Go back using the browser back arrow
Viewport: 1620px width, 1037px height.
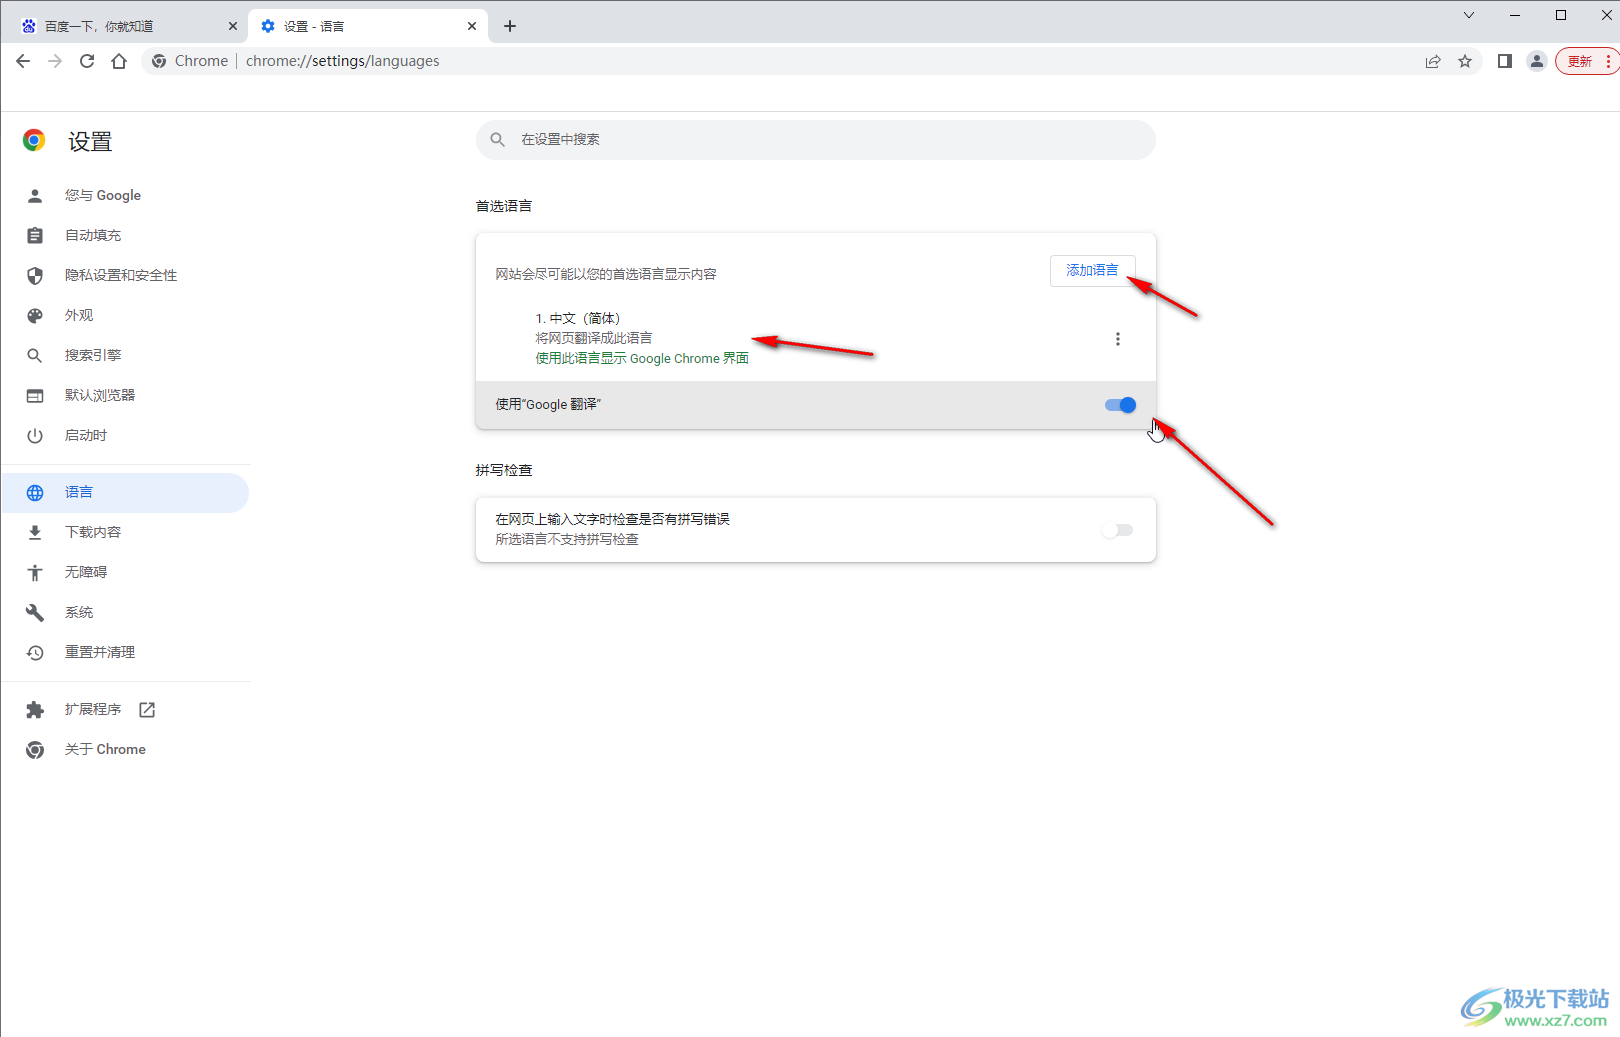23,61
